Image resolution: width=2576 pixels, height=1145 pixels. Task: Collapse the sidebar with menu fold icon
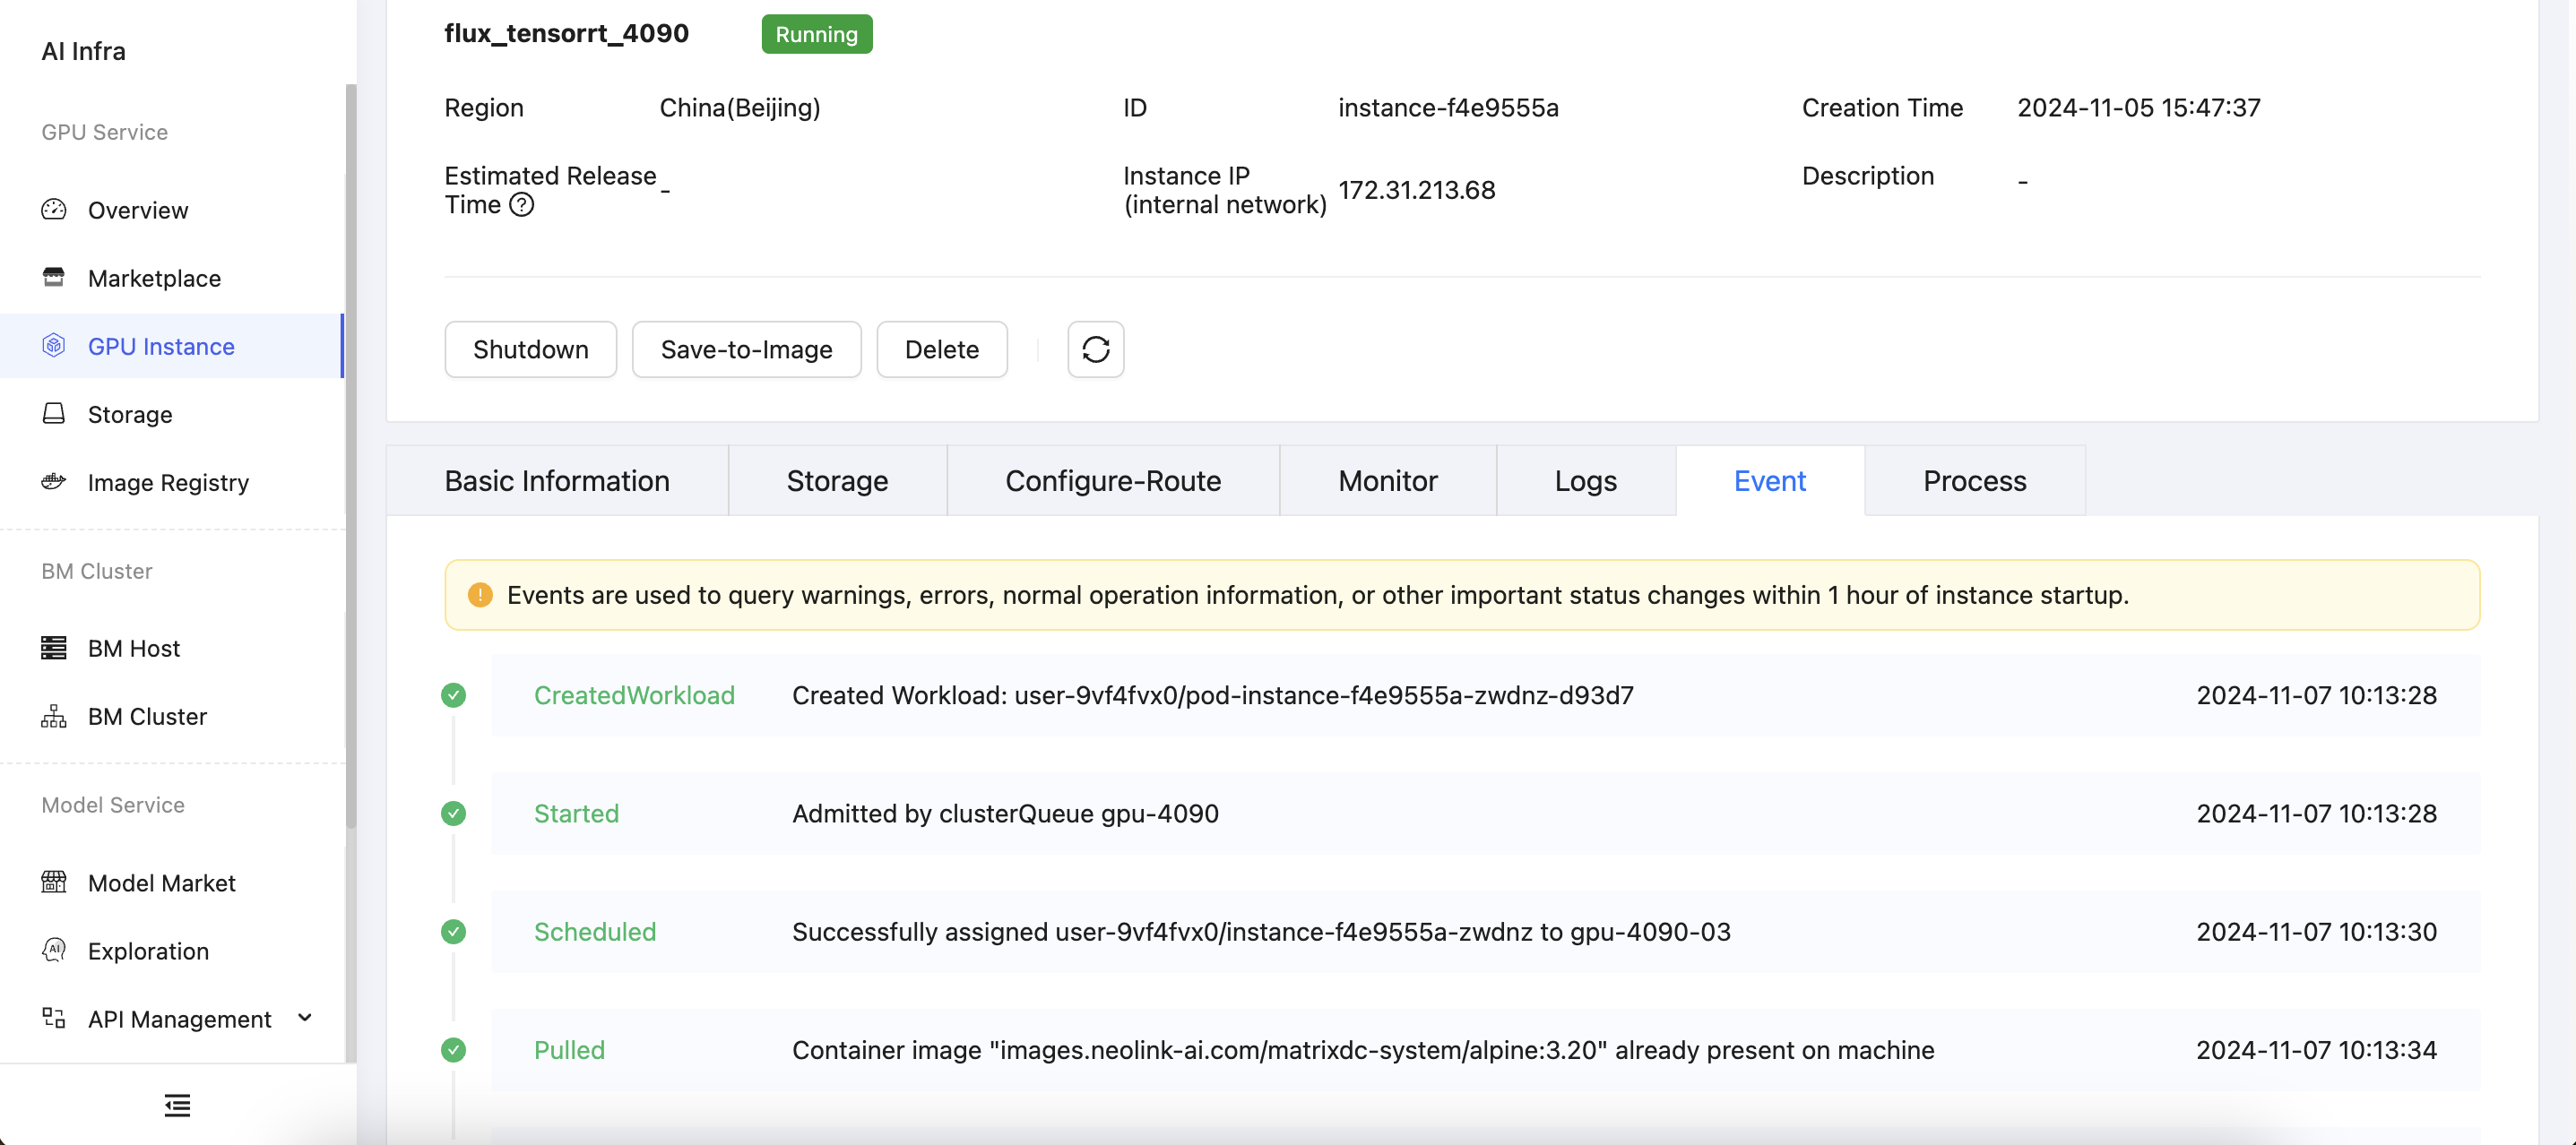[x=177, y=1105]
